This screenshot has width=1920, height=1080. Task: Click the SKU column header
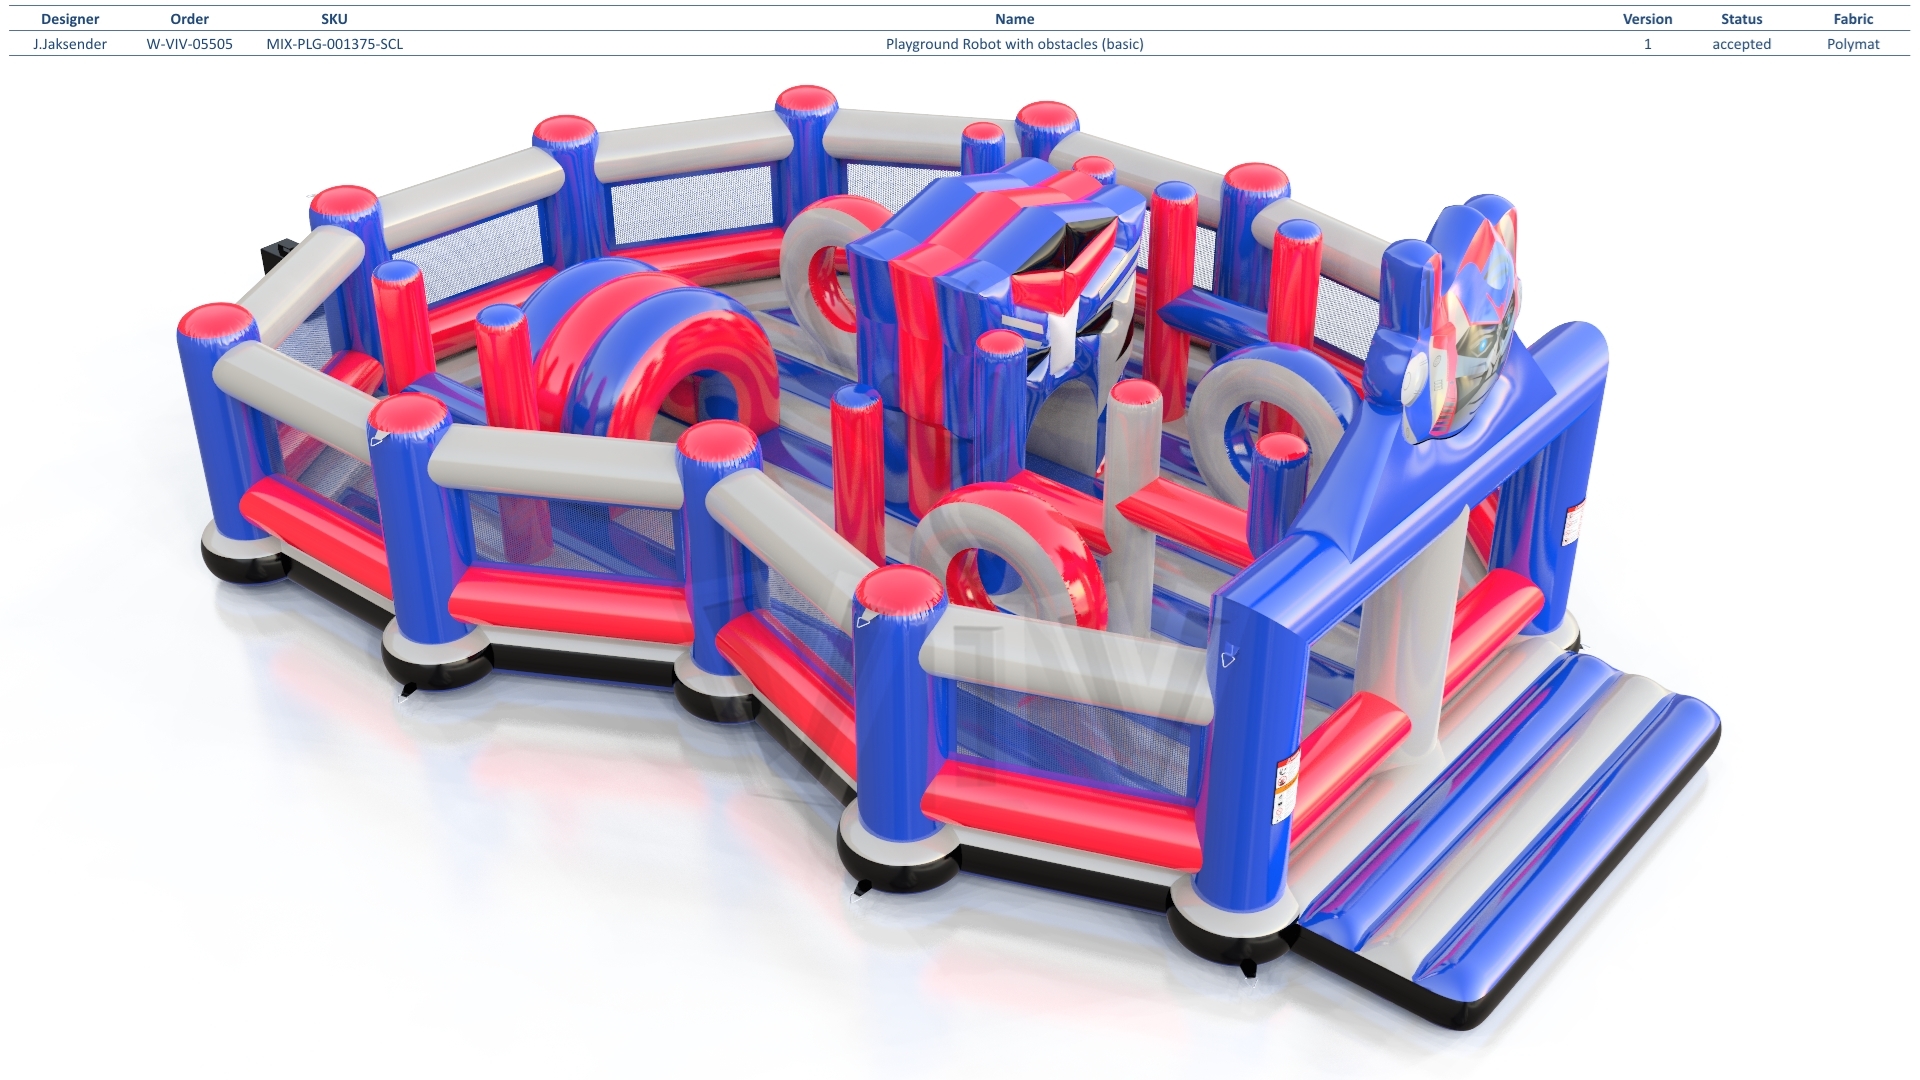click(334, 19)
